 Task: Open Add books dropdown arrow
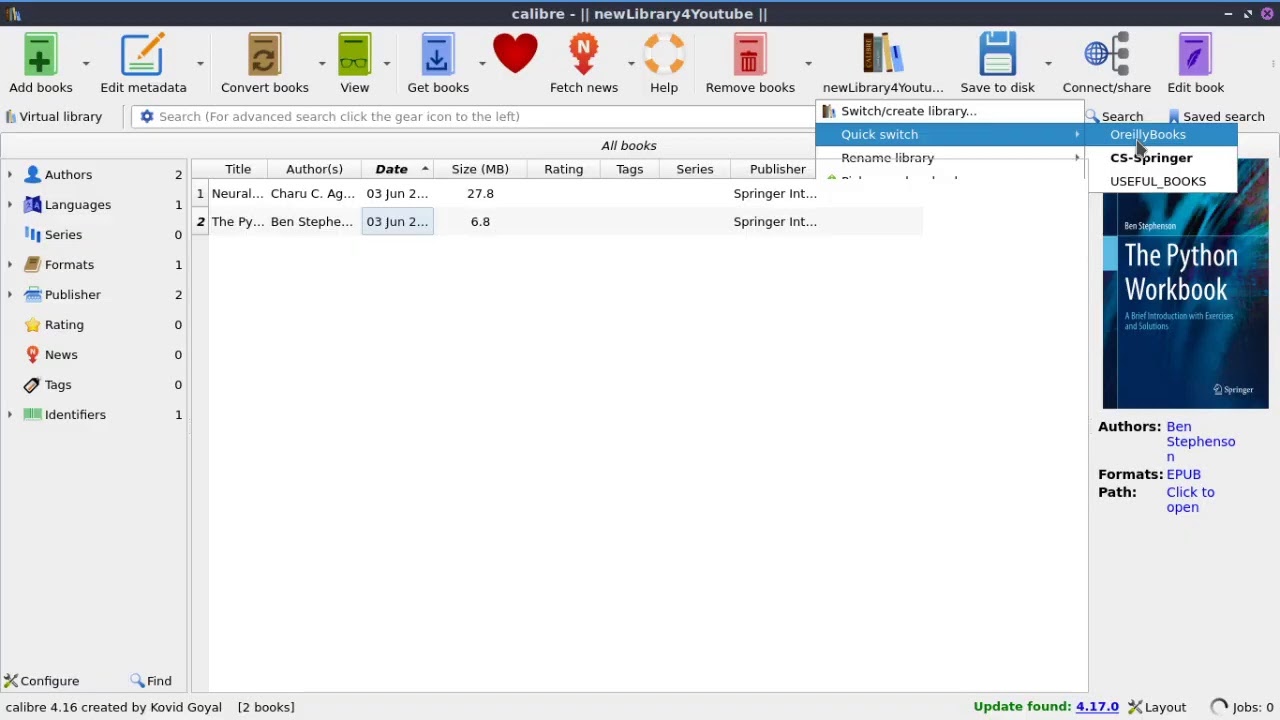[86, 63]
